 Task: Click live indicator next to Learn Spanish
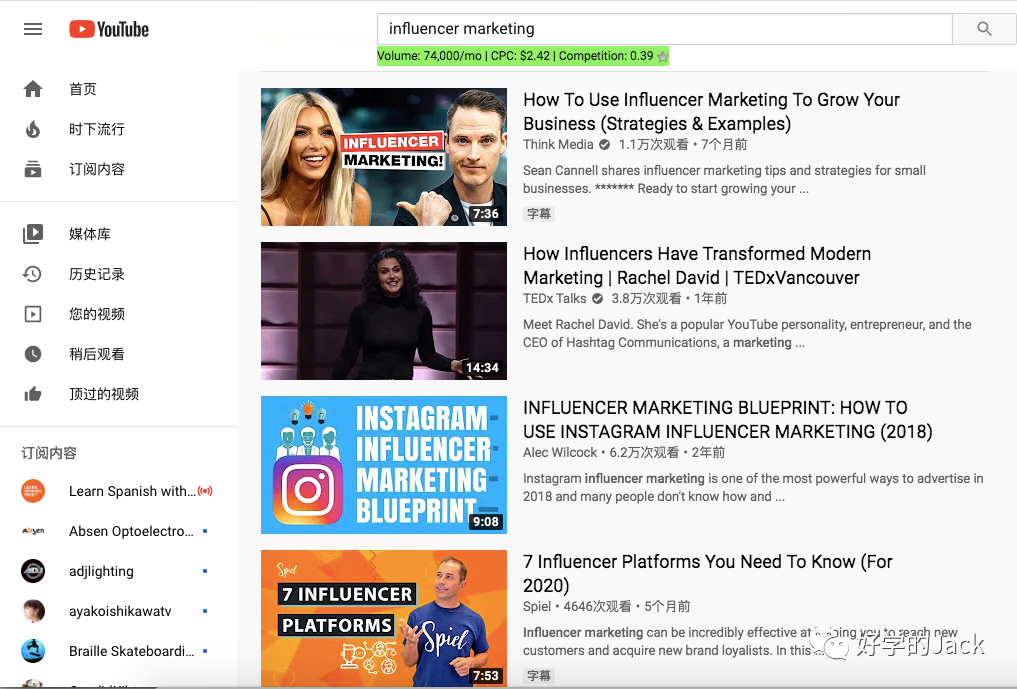click(x=205, y=491)
